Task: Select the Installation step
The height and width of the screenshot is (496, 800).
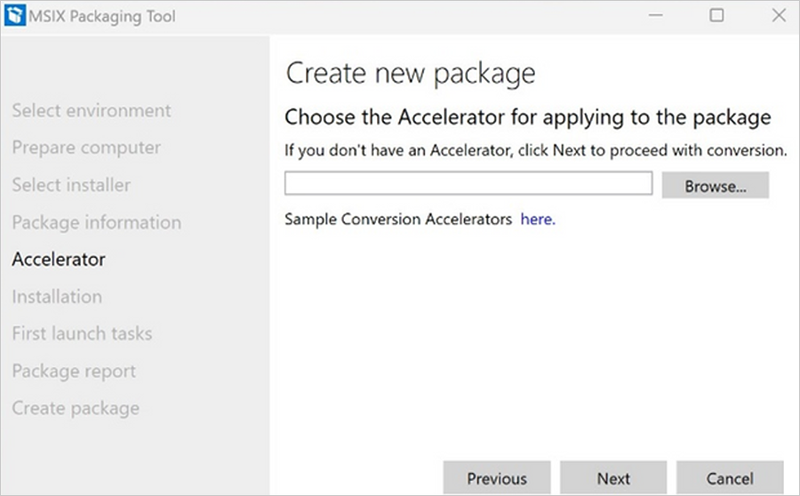Action: click(x=57, y=296)
